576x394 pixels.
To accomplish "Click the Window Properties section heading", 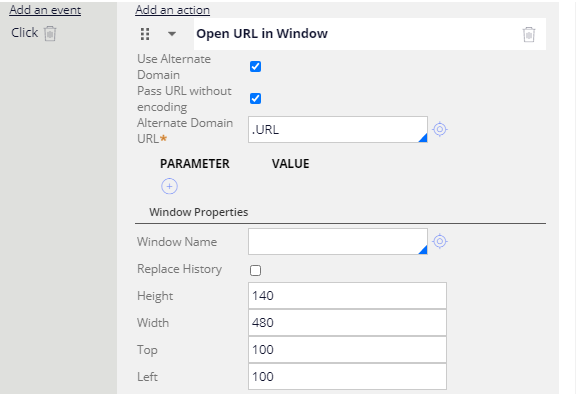I will tap(198, 212).
